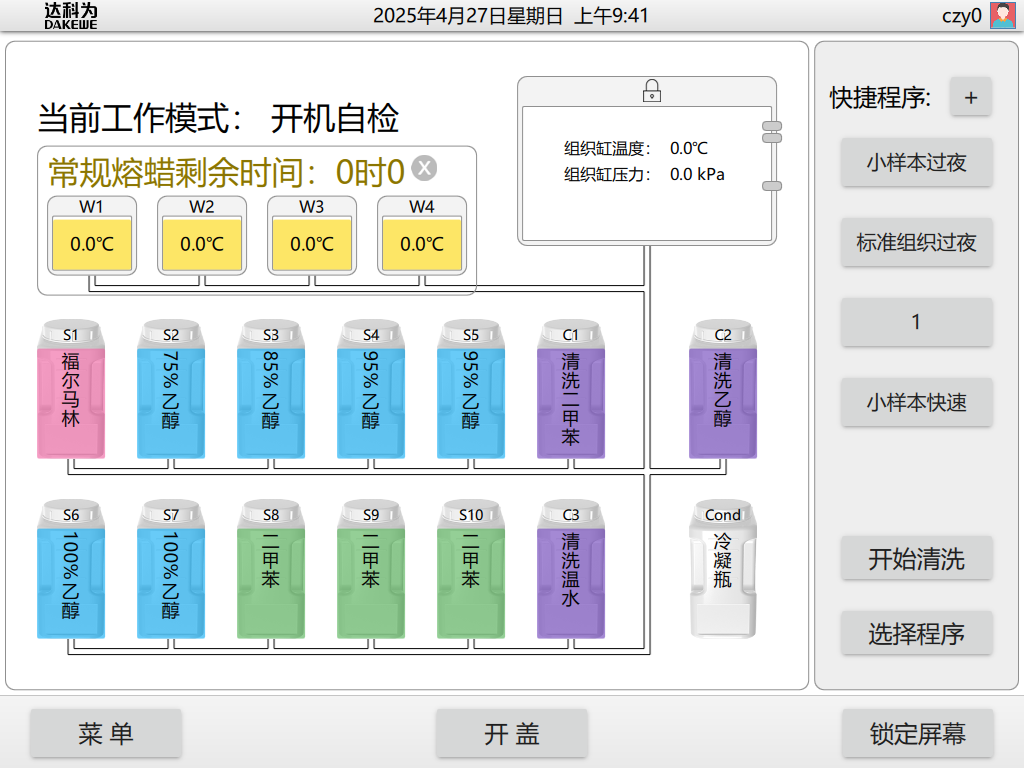The width and height of the screenshot is (1024, 768).
Task: Tap the W4 wax bath tank
Action: coord(421,236)
